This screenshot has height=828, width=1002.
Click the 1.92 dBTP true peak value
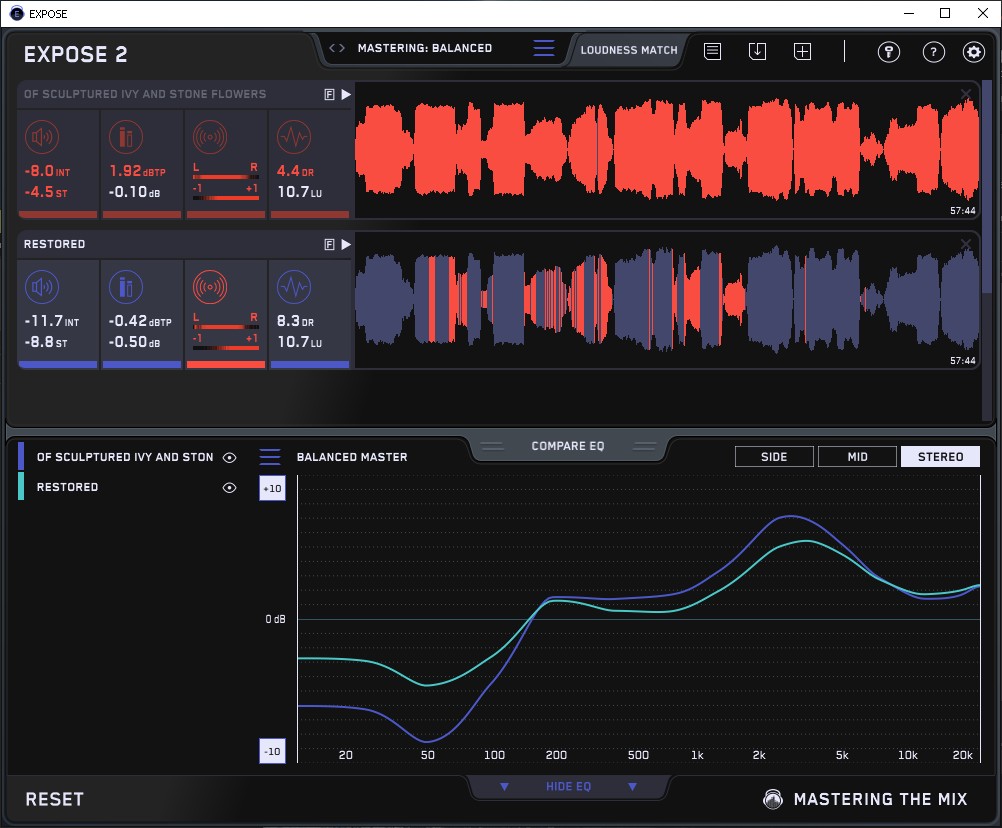click(x=137, y=171)
